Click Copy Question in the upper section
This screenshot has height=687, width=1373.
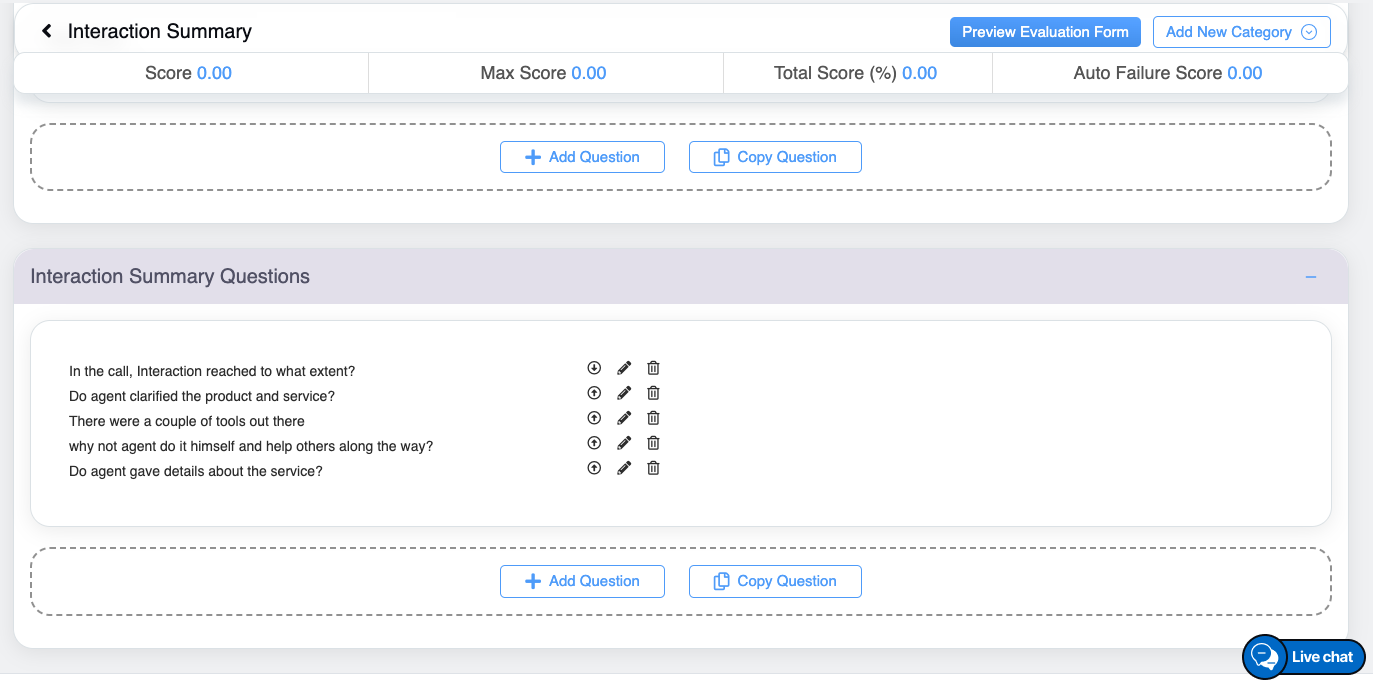775,157
